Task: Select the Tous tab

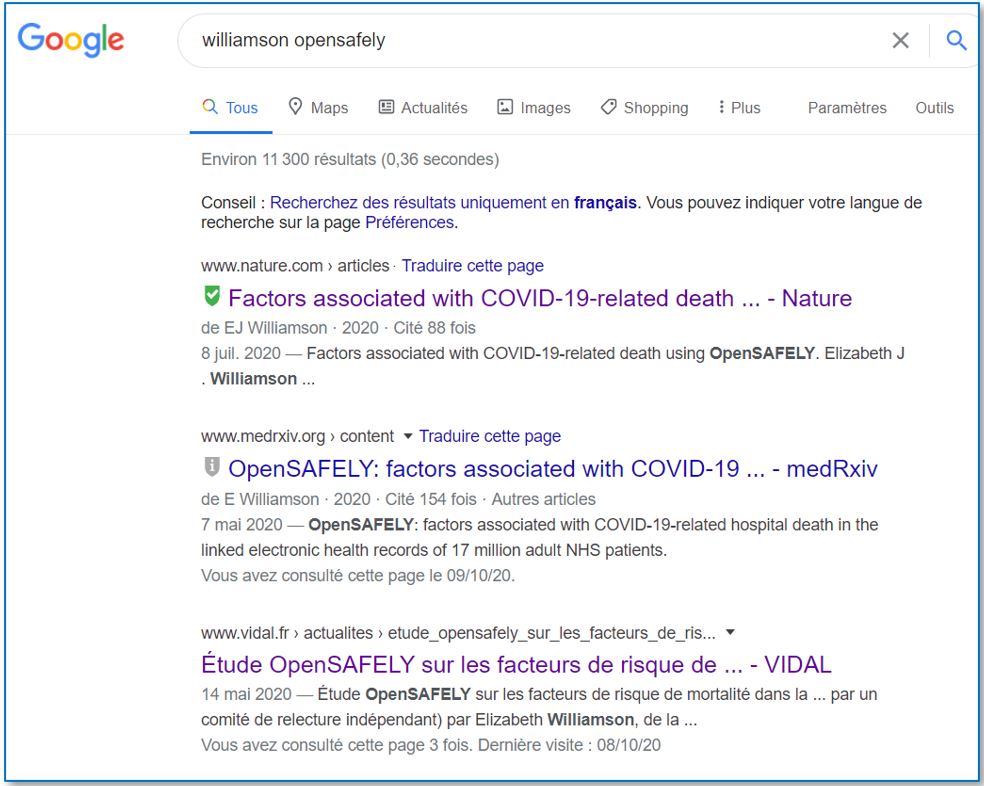Action: point(230,107)
